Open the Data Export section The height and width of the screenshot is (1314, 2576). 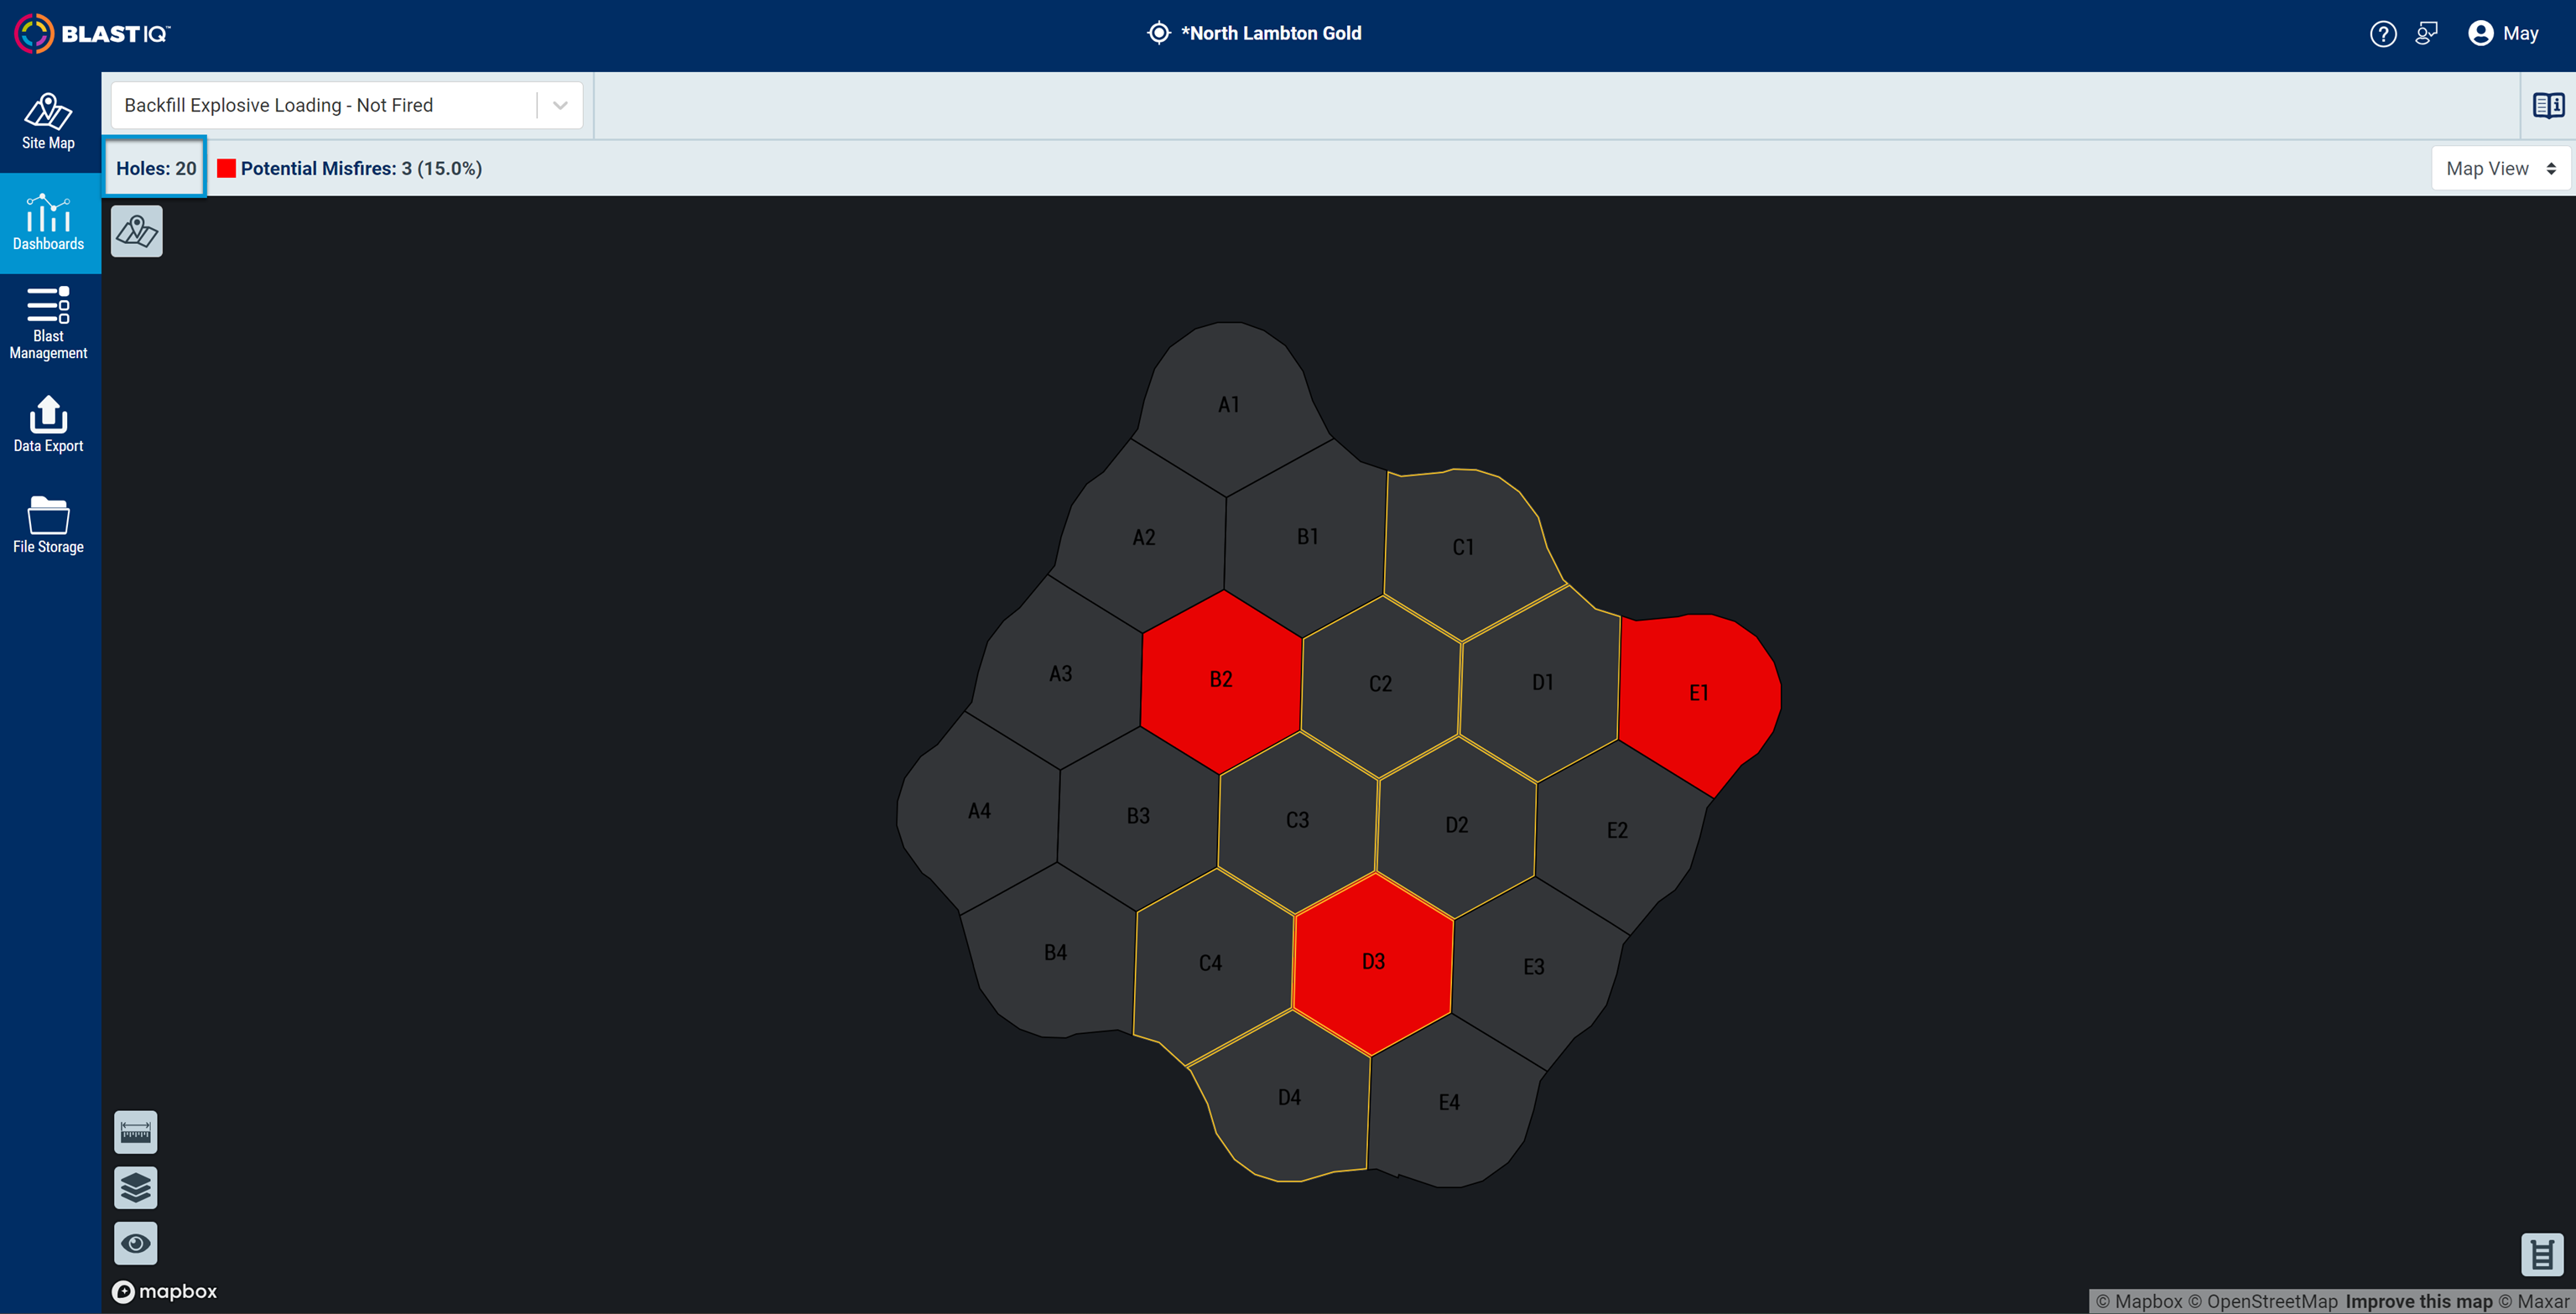point(49,424)
